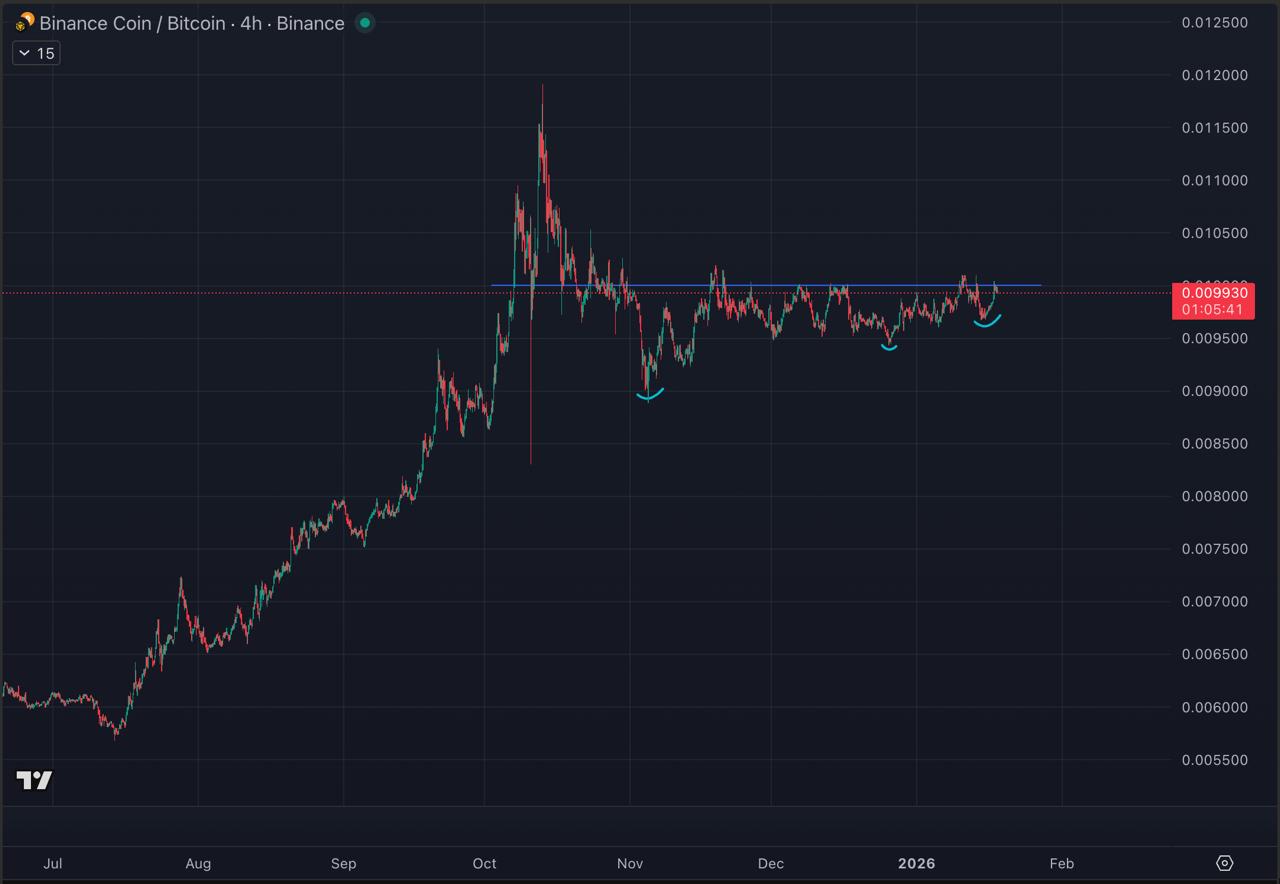Click the Jul label on the time axis
This screenshot has height=884, width=1280.
pyautogui.click(x=53, y=863)
